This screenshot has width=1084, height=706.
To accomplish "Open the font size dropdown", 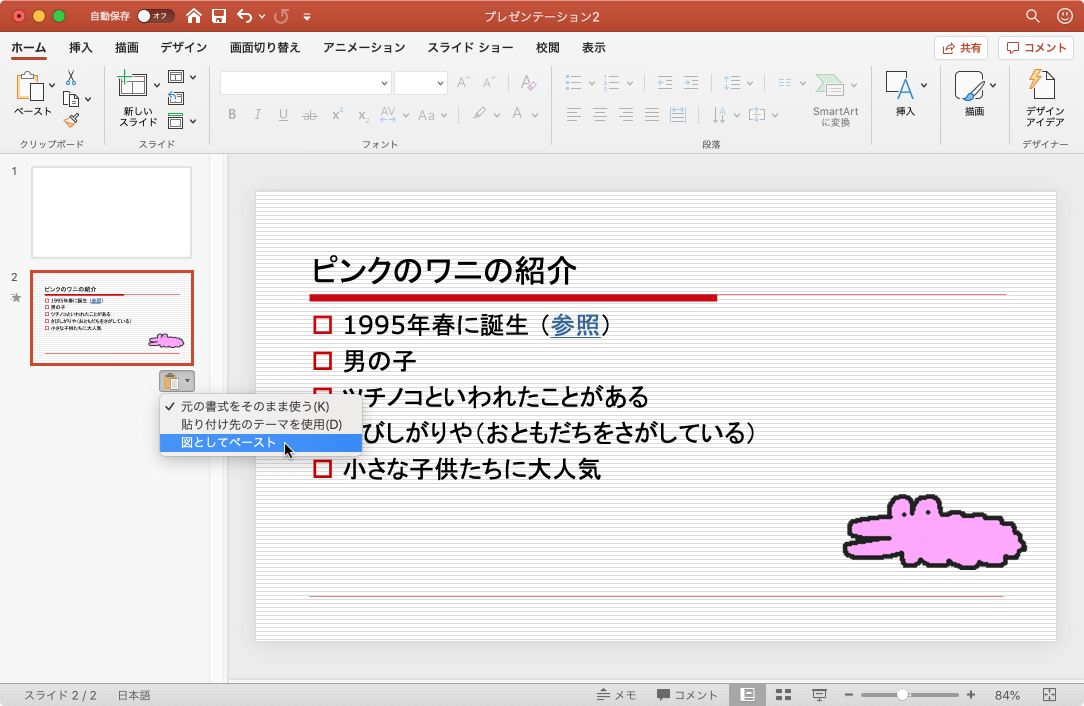I will tap(420, 83).
